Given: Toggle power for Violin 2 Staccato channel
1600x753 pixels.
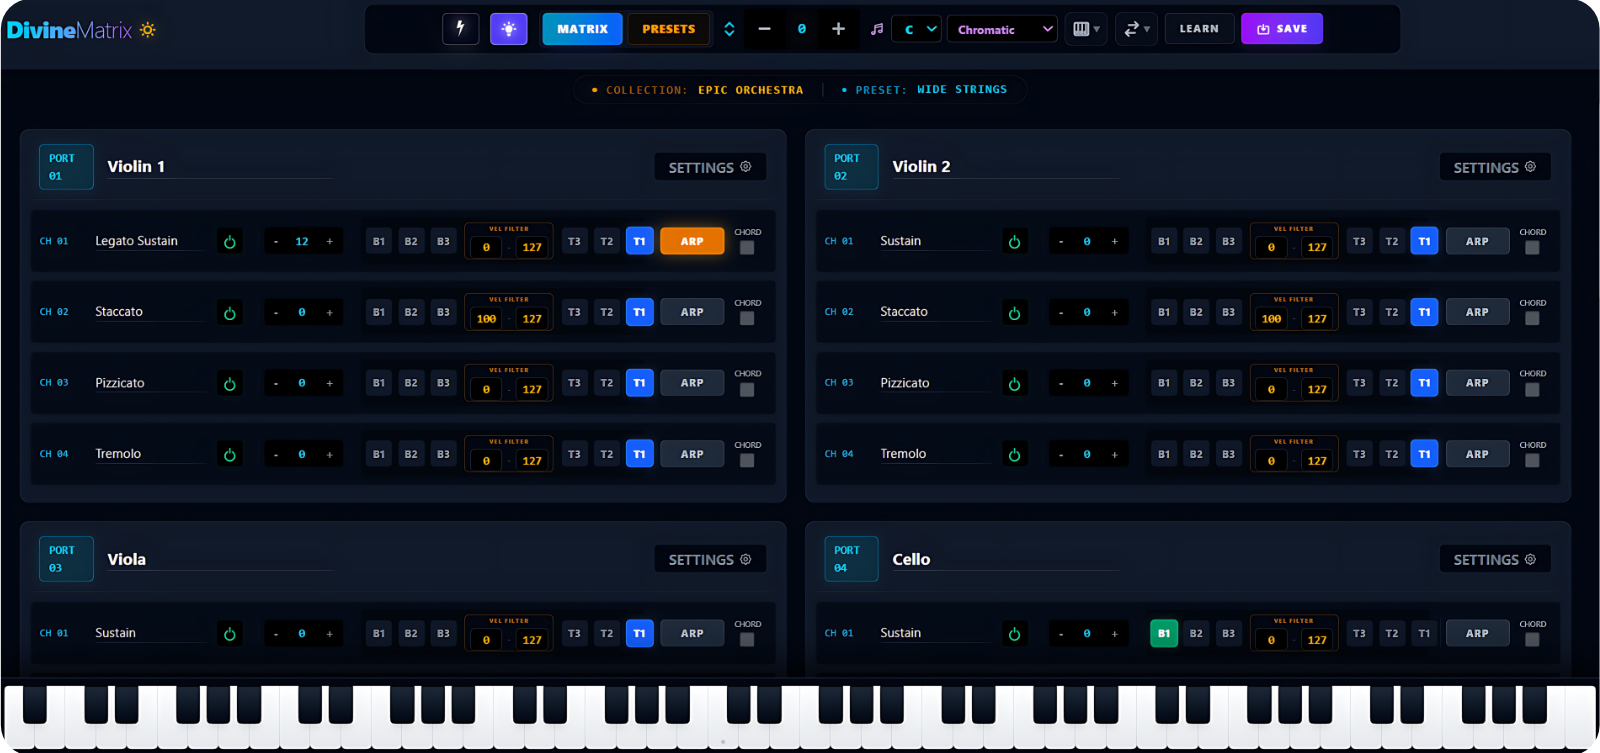Looking at the screenshot, I should pos(1015,313).
